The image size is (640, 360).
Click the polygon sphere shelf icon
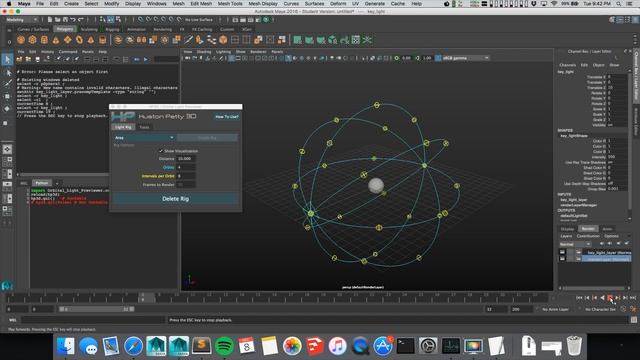21,40
